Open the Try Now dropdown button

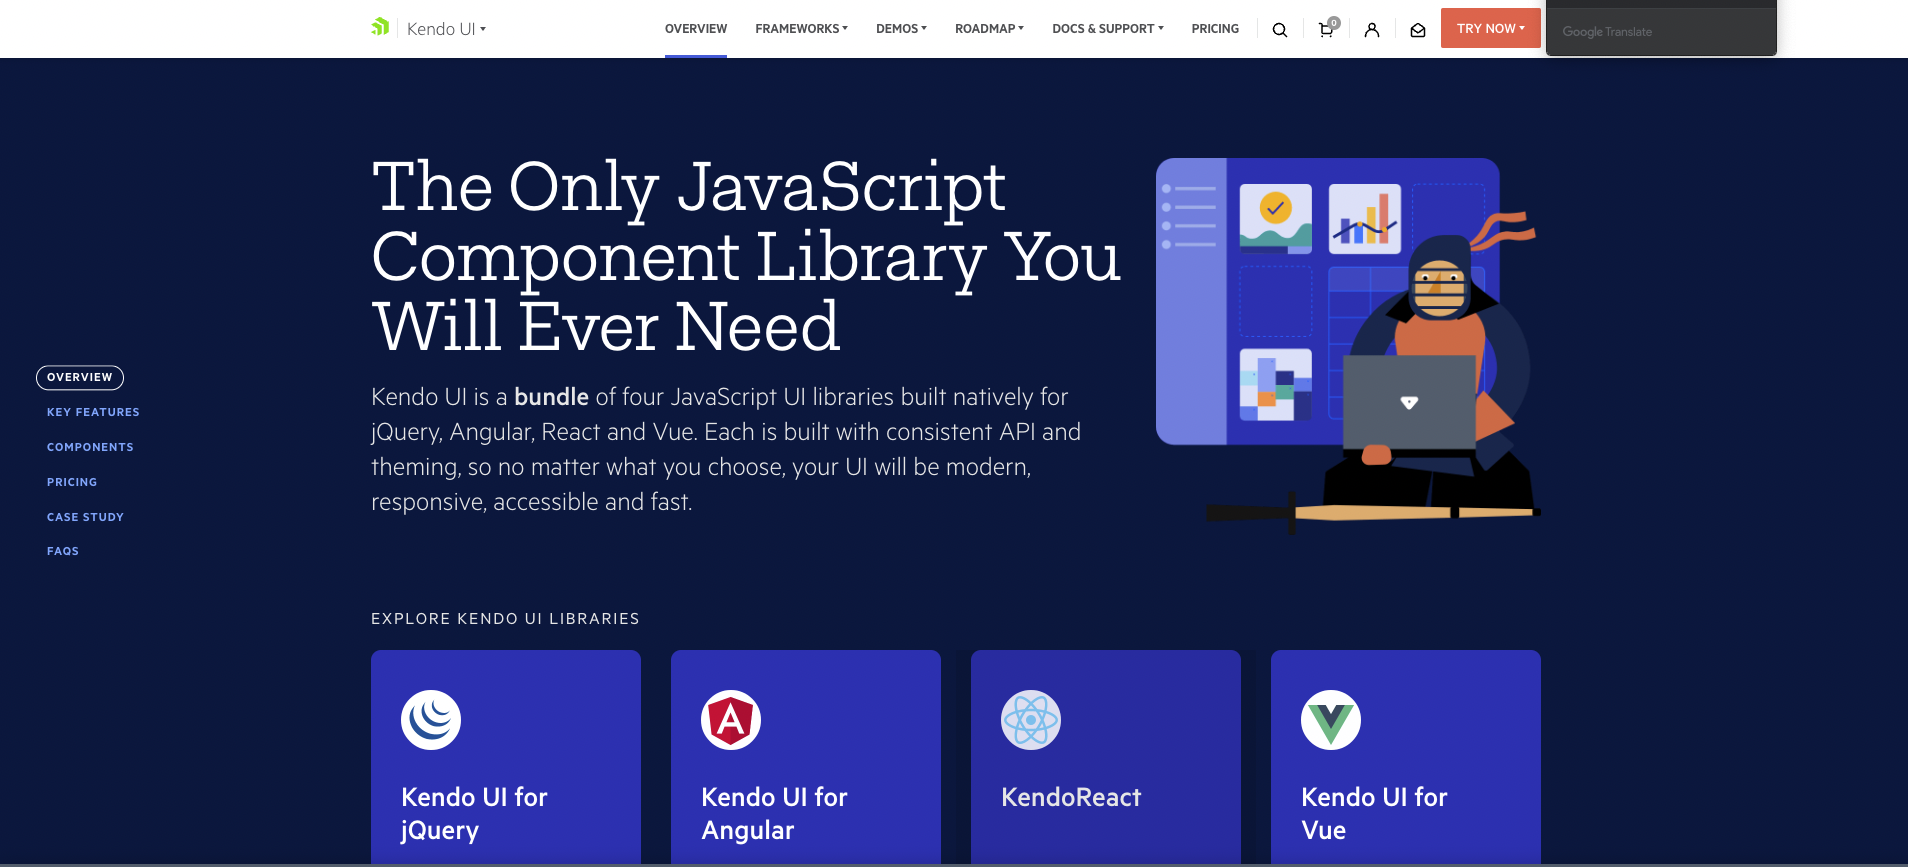(x=1490, y=28)
